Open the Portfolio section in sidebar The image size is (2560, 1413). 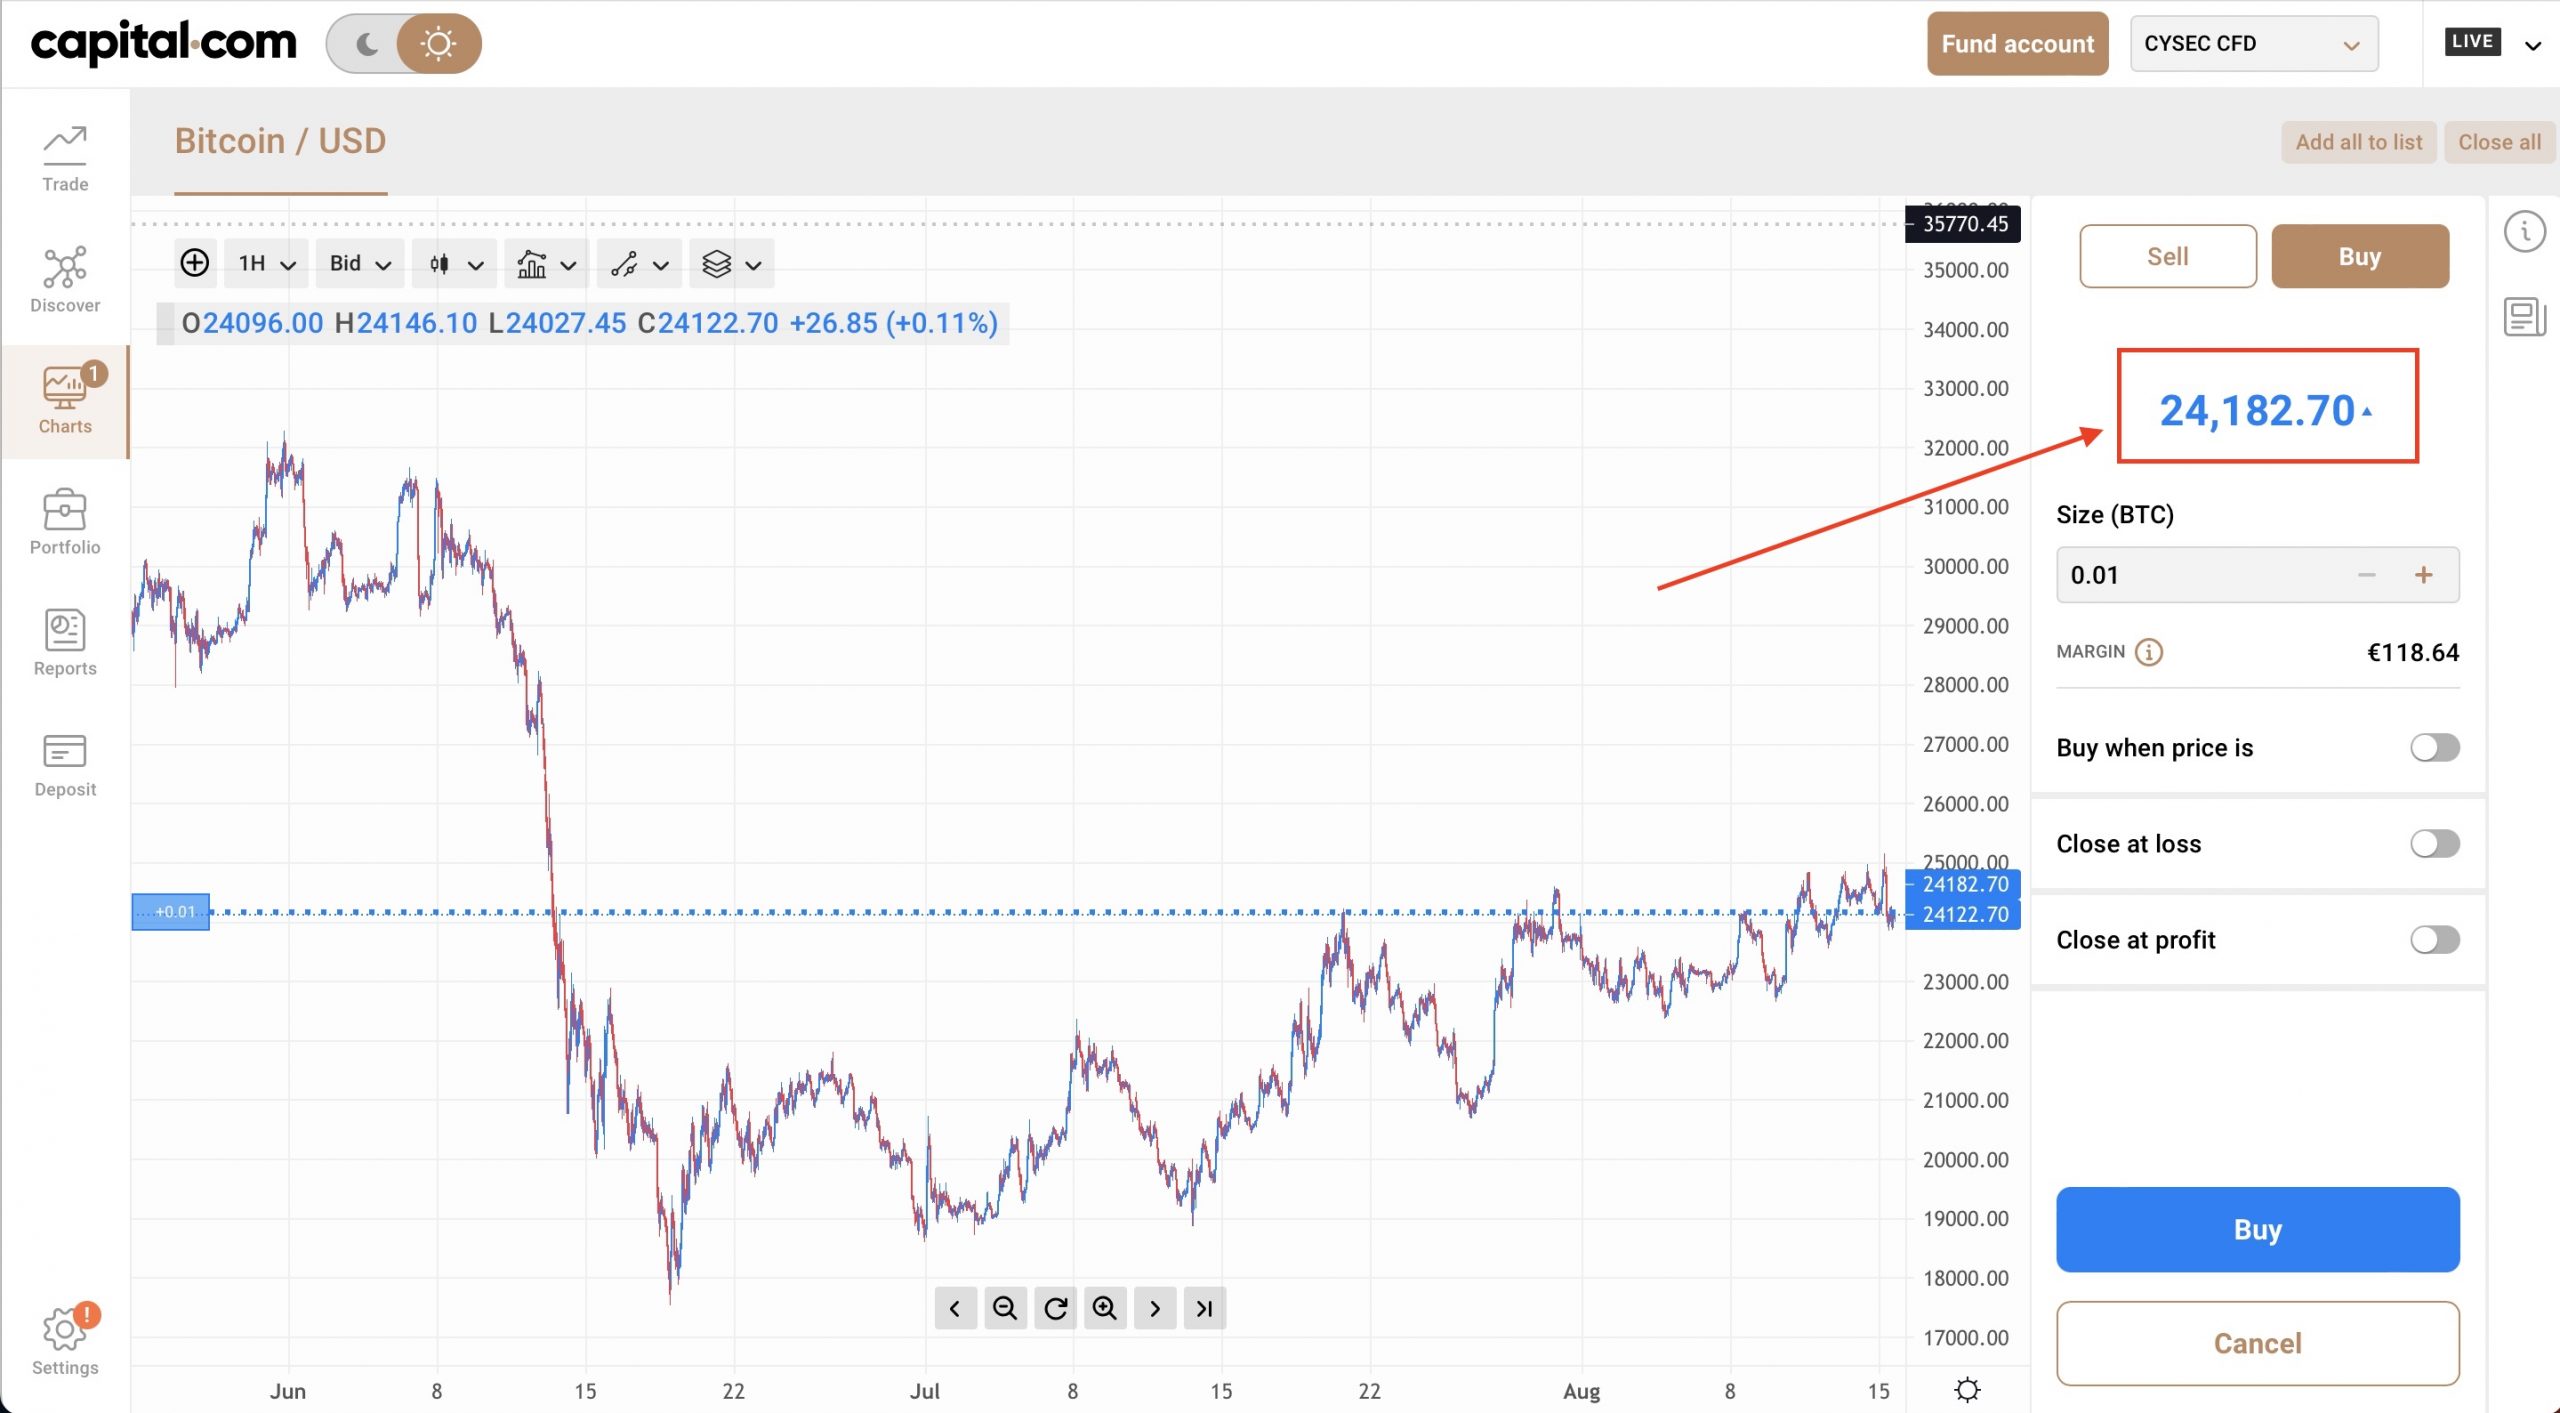pos(65,523)
